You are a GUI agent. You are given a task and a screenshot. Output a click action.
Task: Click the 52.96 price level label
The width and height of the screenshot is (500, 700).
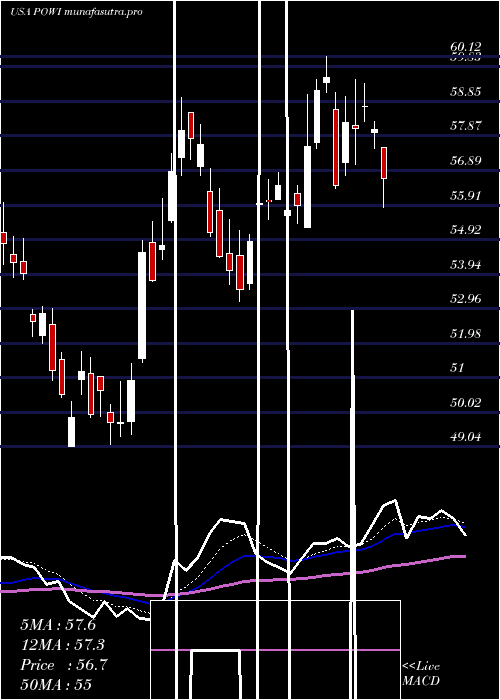coord(466,299)
